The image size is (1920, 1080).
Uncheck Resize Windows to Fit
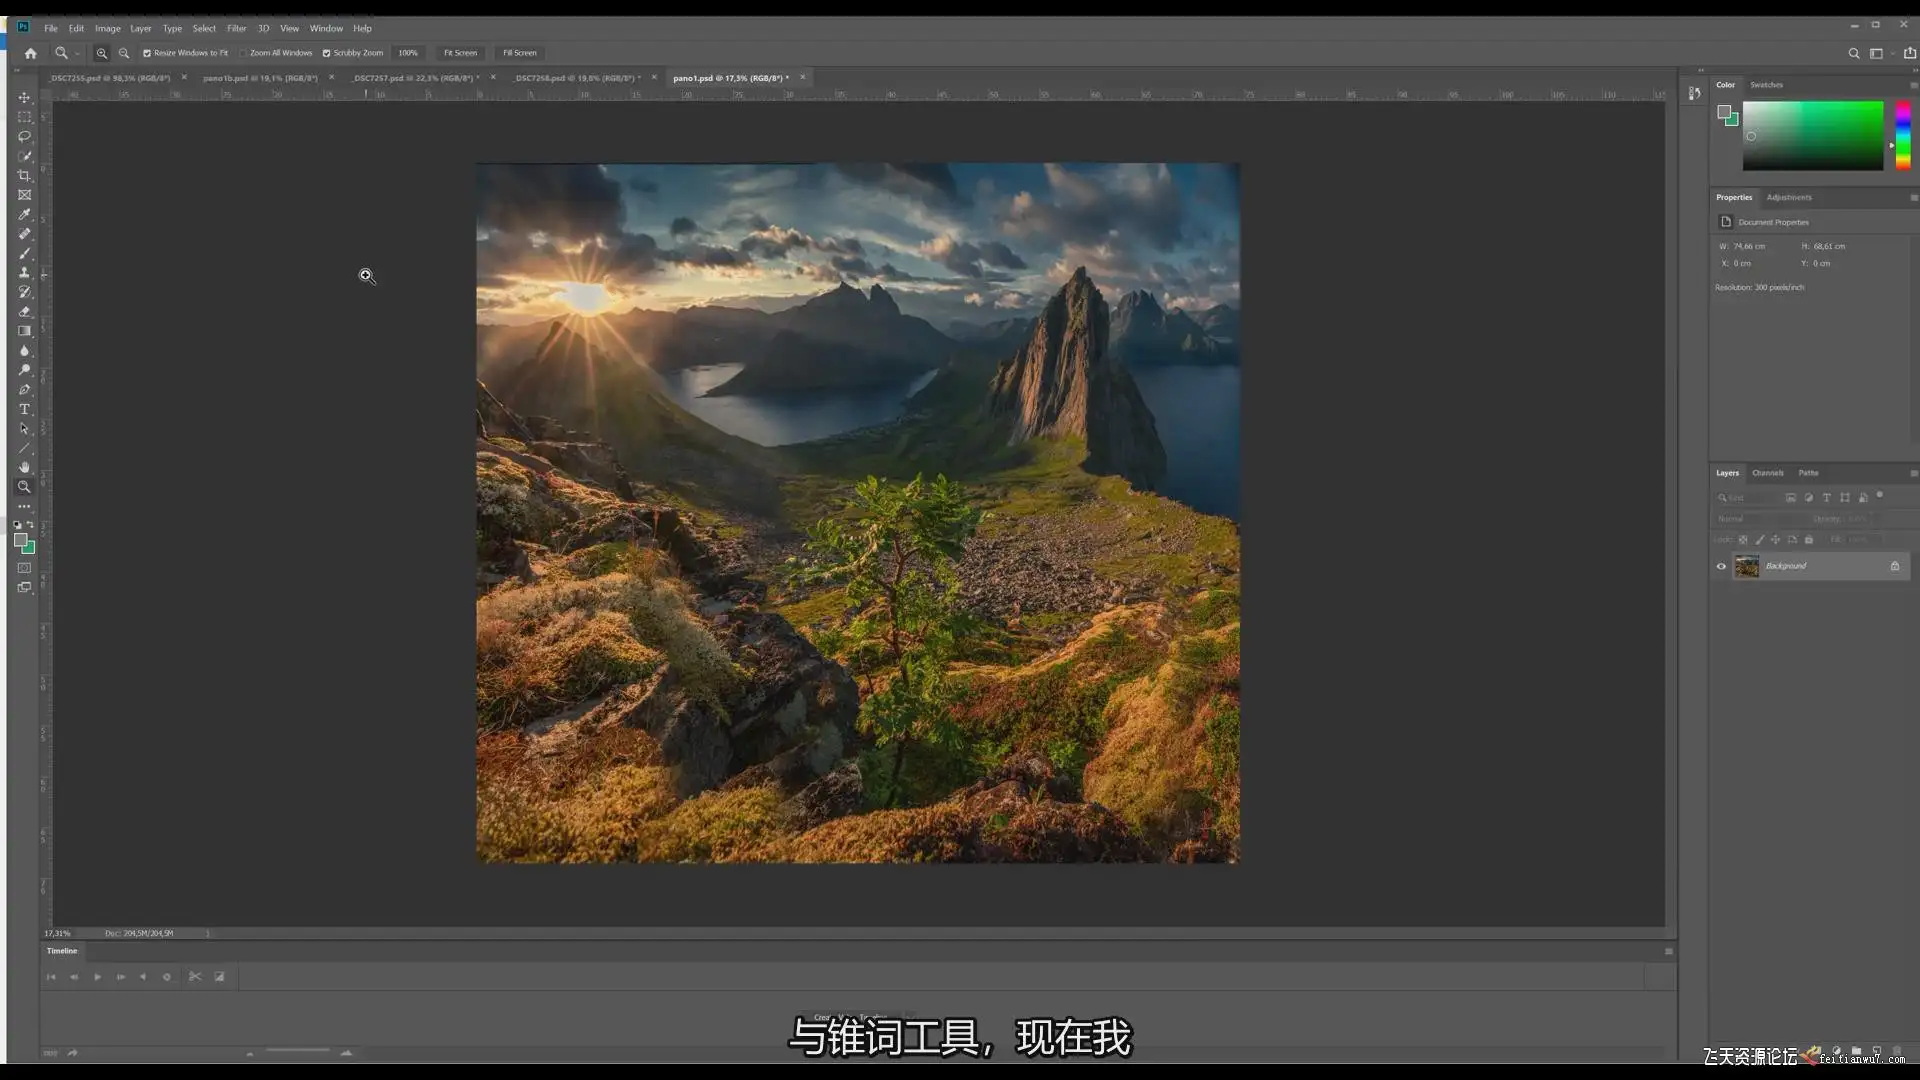[147, 53]
